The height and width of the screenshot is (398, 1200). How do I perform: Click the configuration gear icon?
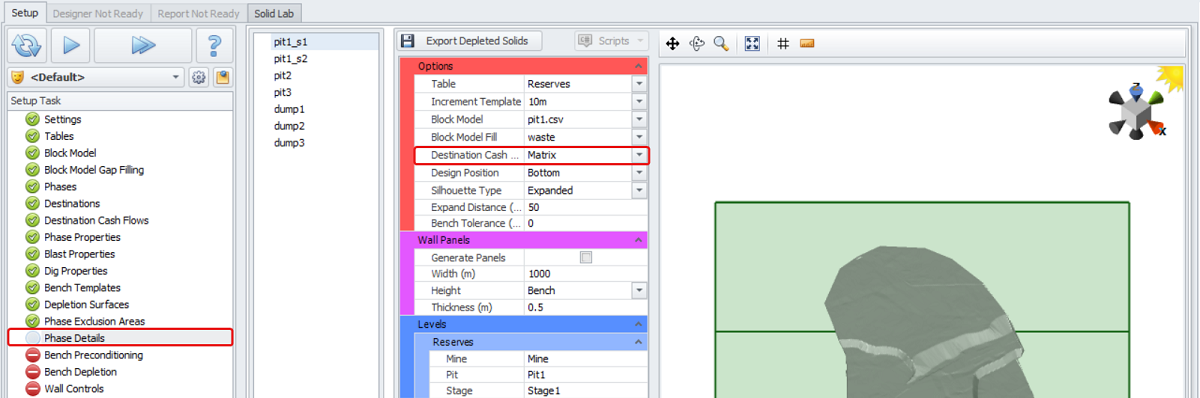[x=199, y=77]
